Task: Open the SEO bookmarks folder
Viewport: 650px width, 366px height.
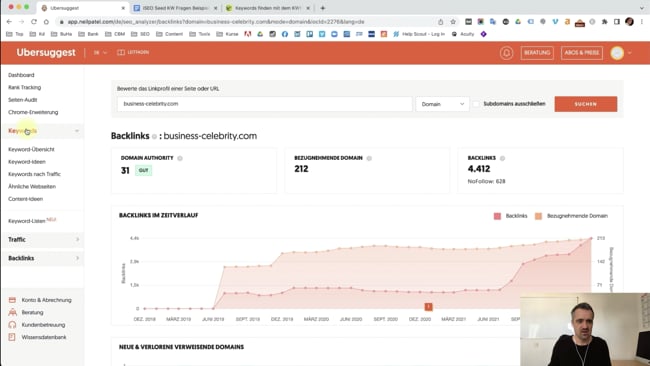Action: coord(140,34)
